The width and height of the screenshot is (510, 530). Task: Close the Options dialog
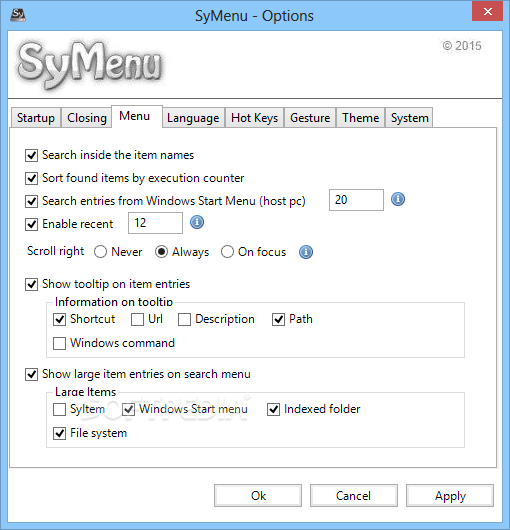coord(487,11)
